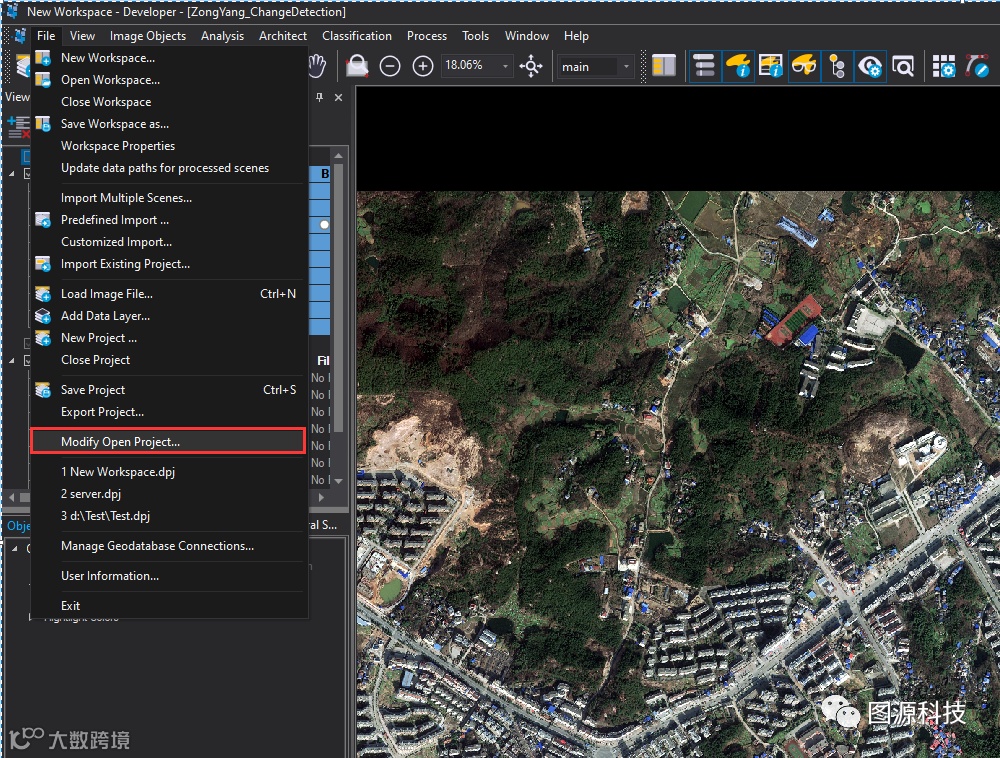The image size is (1000, 758).
Task: Open the Classification menu
Action: coord(356,36)
